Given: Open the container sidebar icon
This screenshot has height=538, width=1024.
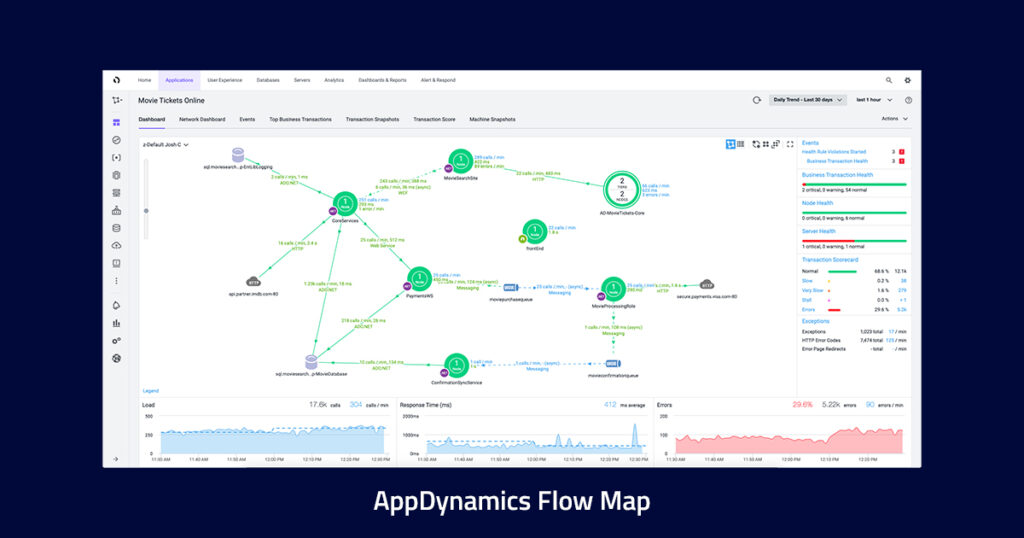Looking at the screenshot, I should [x=116, y=210].
